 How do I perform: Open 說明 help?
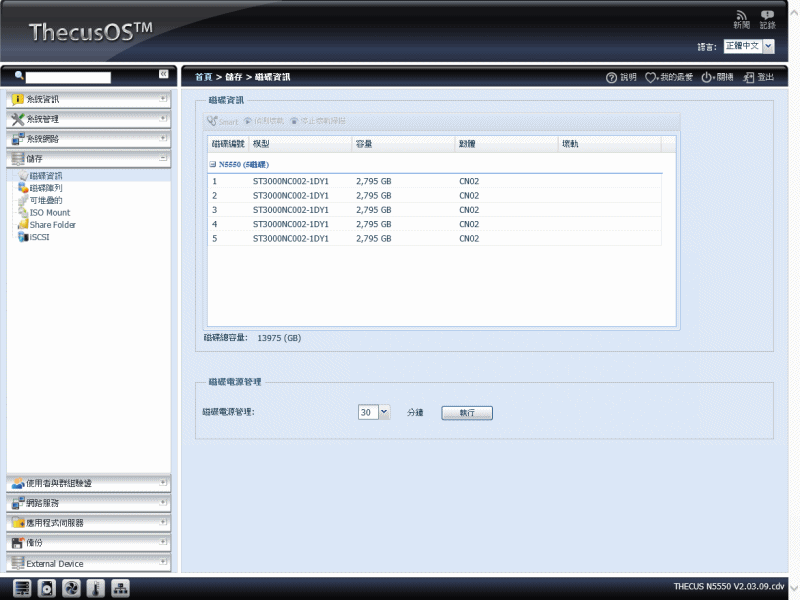point(621,78)
